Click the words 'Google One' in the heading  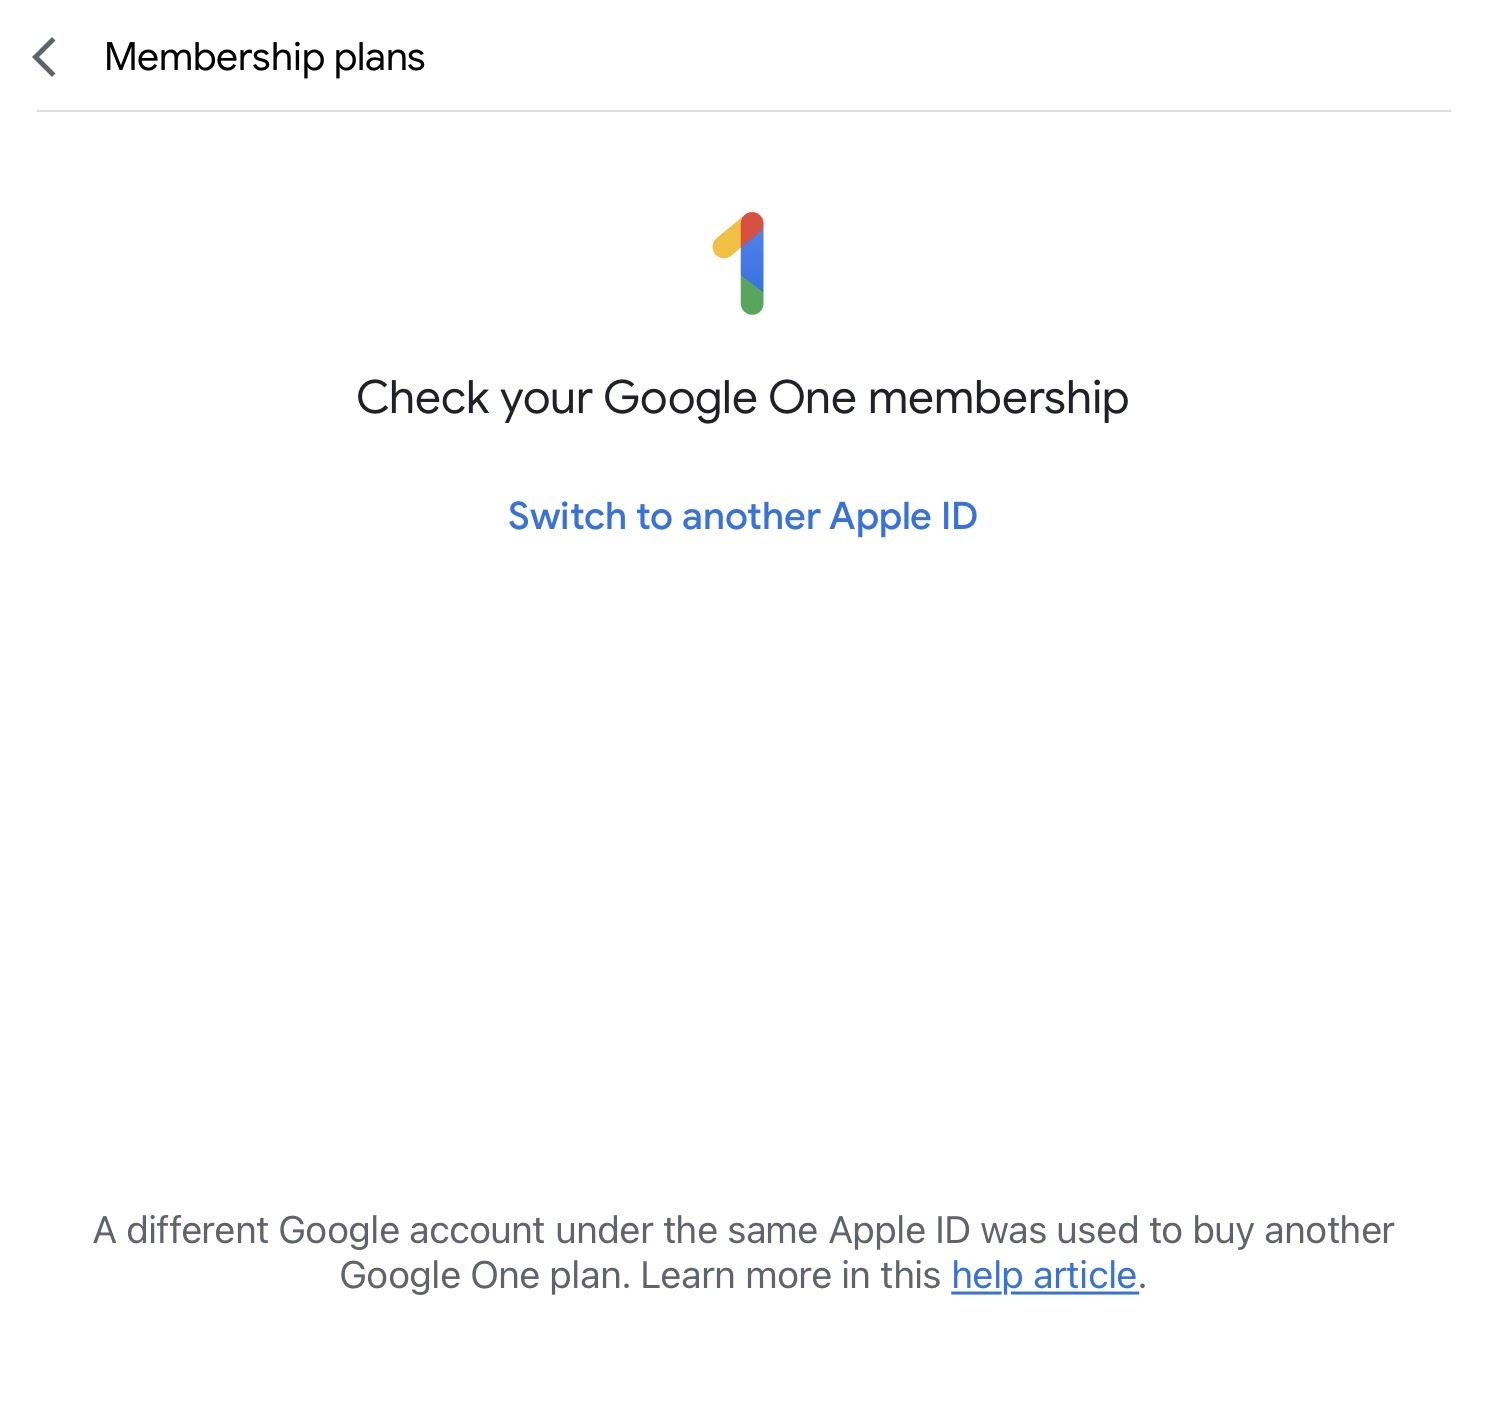[x=730, y=397]
